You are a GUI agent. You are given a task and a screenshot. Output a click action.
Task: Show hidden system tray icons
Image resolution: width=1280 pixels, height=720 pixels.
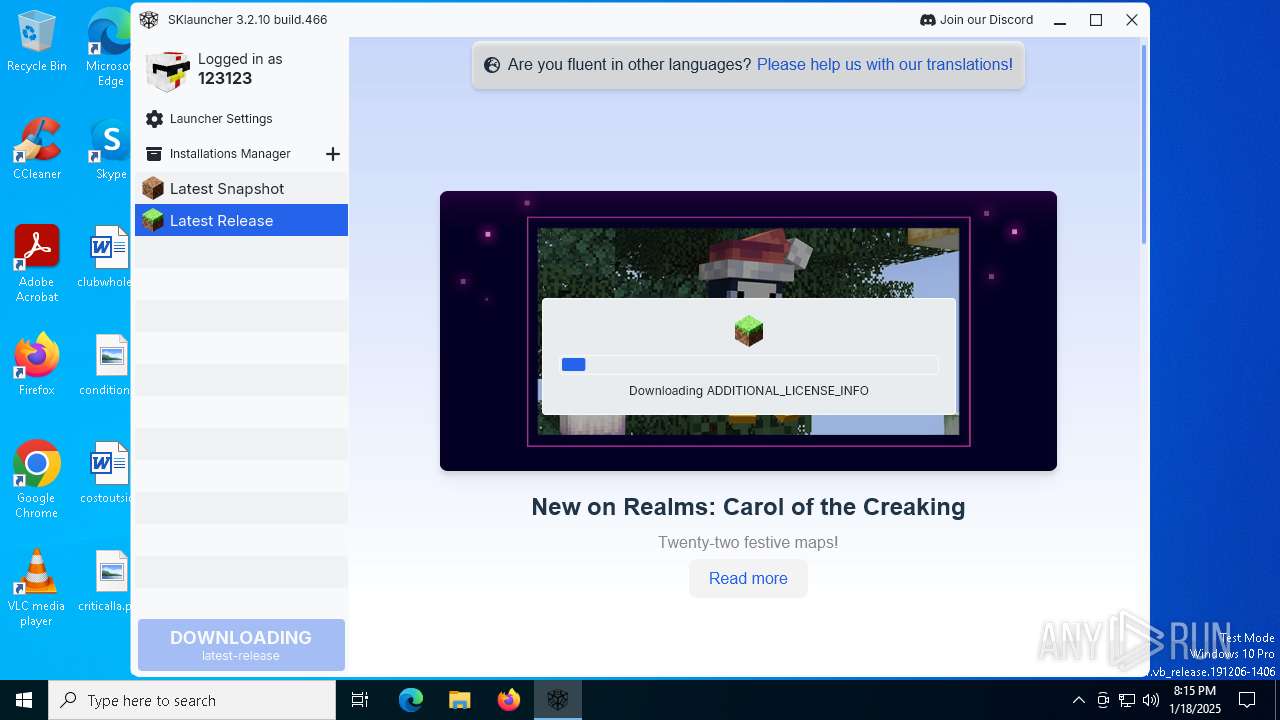pyautogui.click(x=1078, y=700)
